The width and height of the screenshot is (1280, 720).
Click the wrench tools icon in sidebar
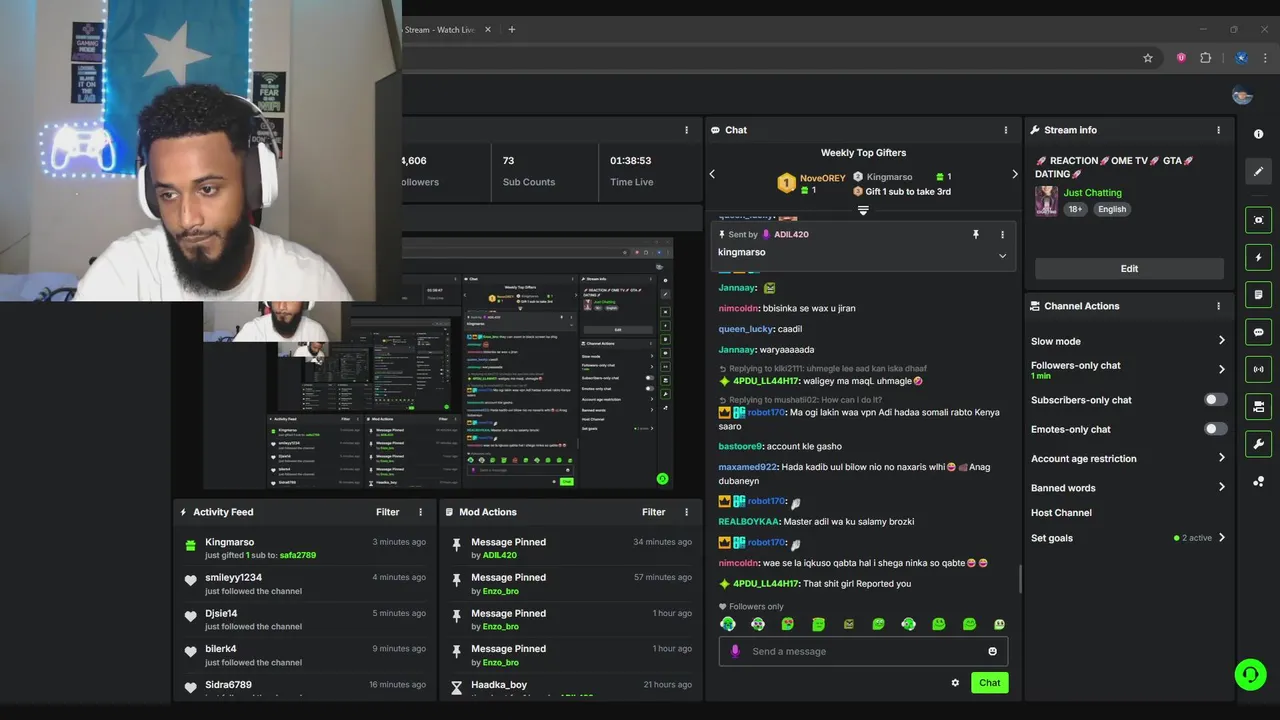1258,444
